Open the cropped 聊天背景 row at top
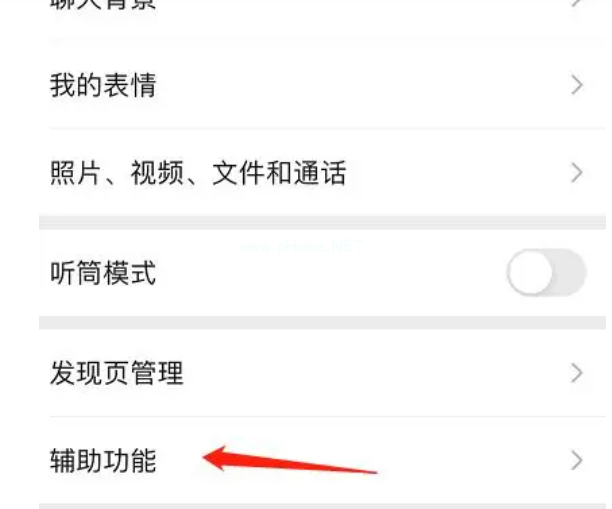This screenshot has height=509, width=612. 322,16
